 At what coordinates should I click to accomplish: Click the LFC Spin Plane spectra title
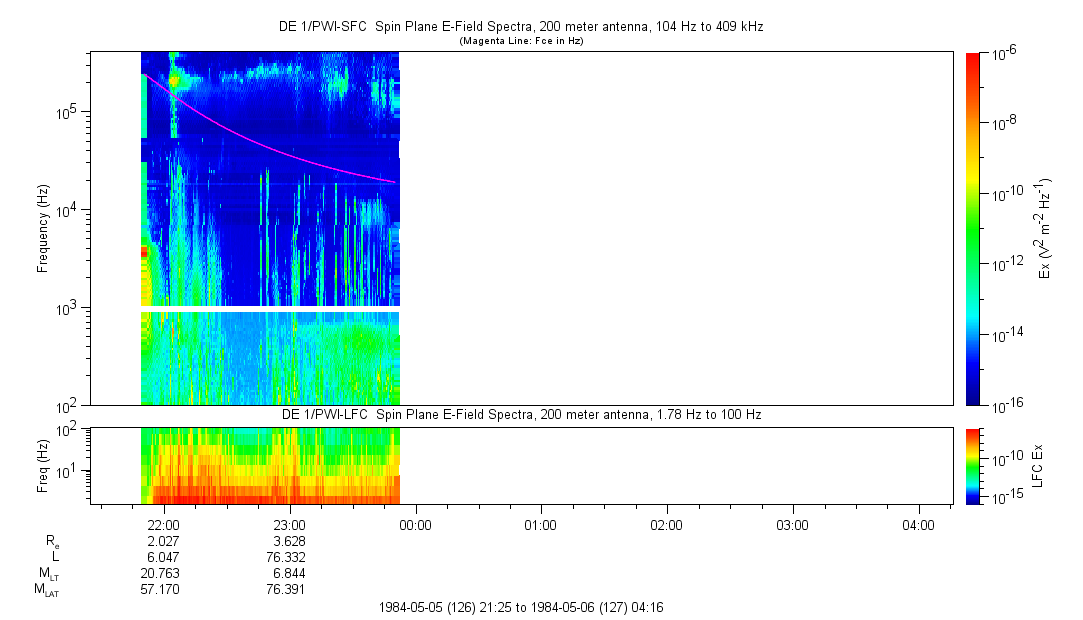point(520,414)
